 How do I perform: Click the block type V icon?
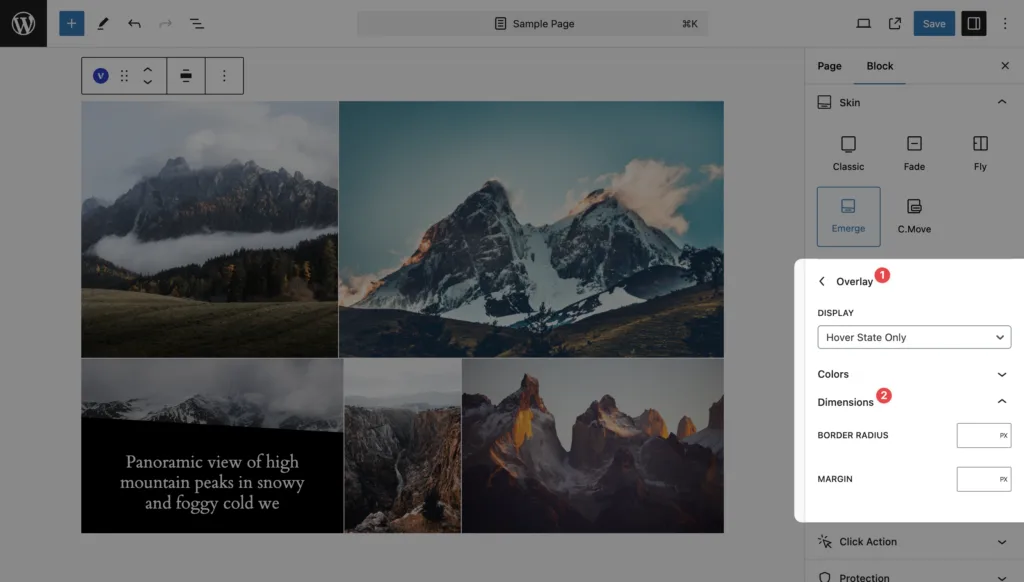click(101, 76)
